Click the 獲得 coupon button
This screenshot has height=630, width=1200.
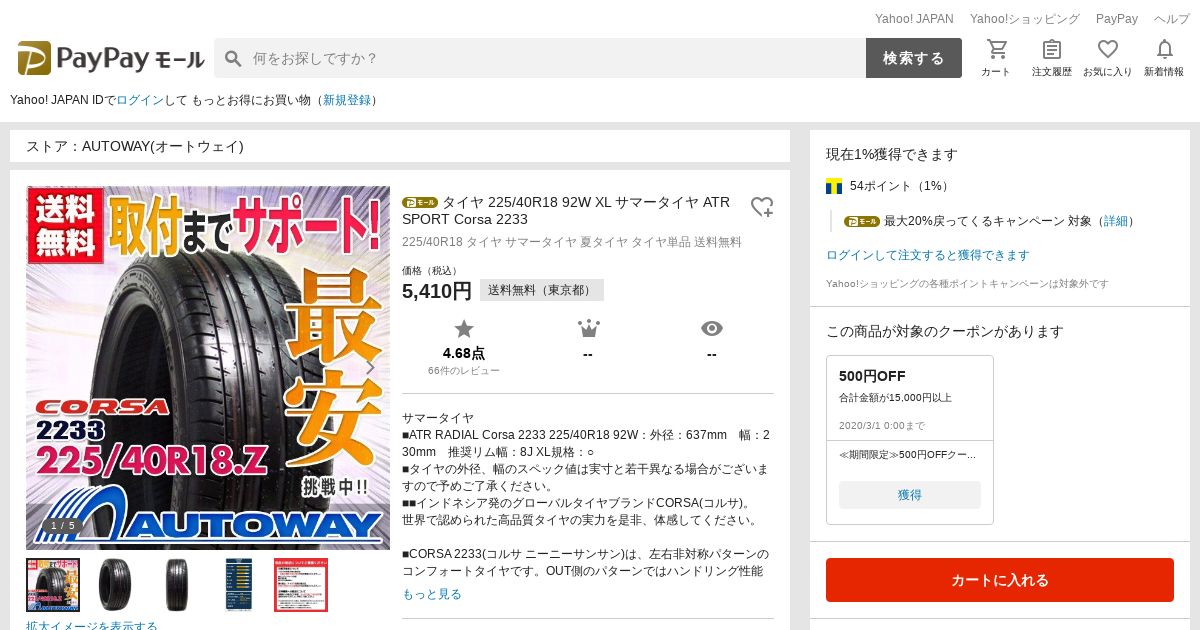tap(910, 495)
